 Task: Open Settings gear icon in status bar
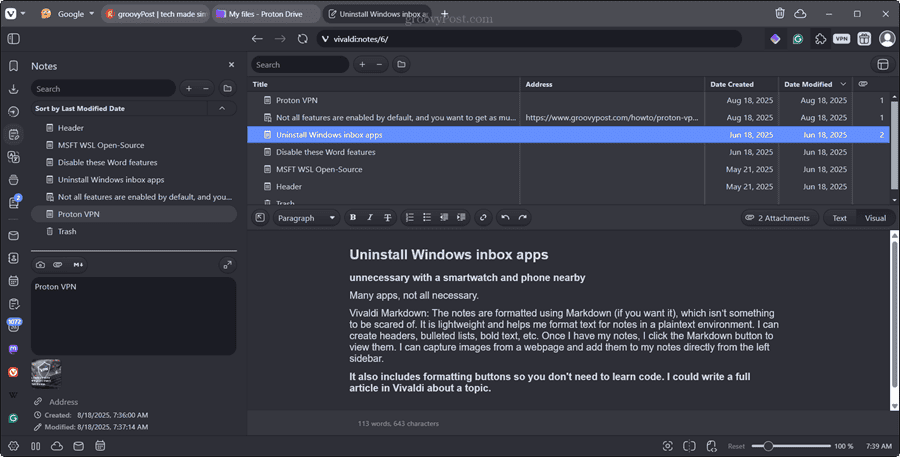pos(14,446)
